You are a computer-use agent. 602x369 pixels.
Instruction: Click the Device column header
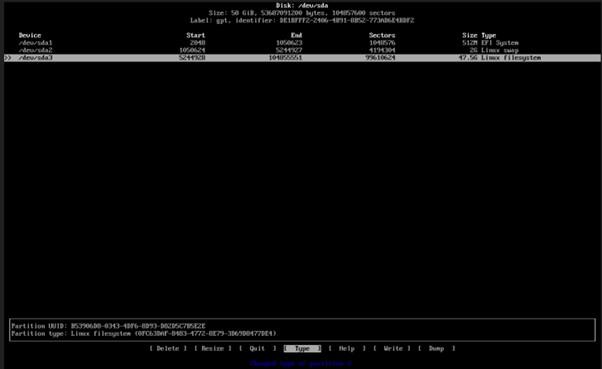coord(30,35)
